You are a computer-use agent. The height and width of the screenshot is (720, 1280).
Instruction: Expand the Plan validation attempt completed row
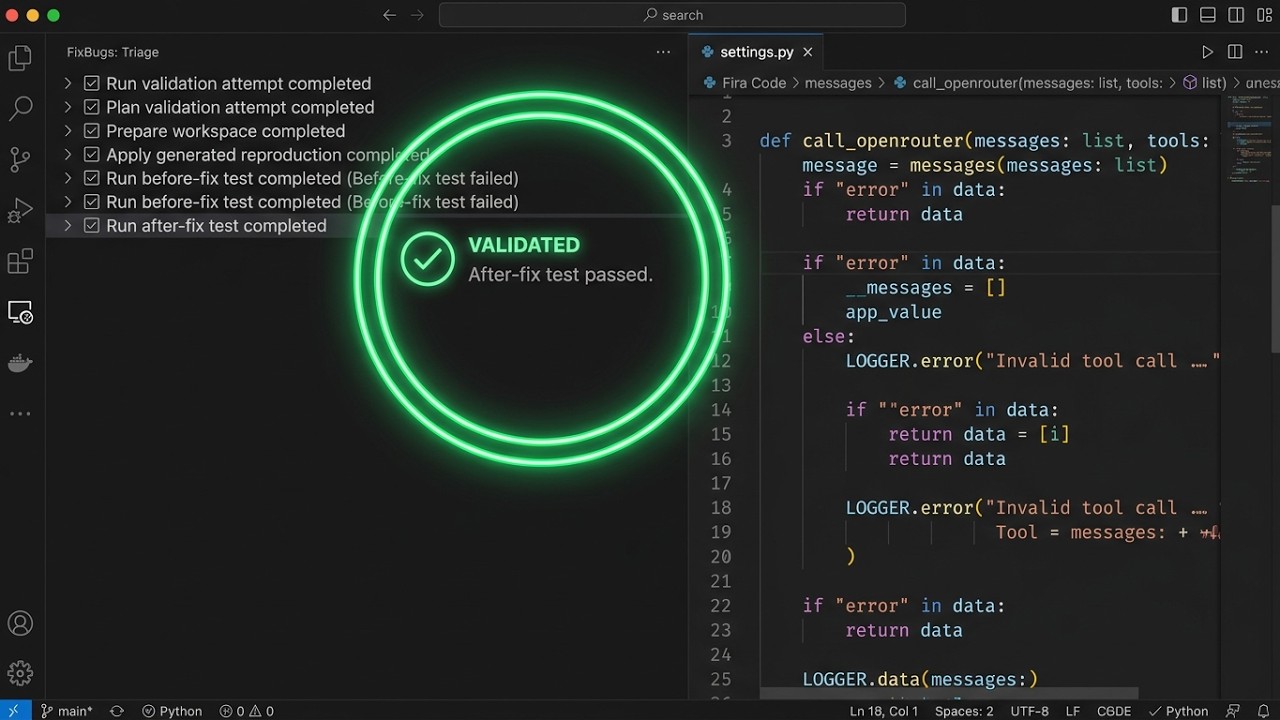click(68, 107)
